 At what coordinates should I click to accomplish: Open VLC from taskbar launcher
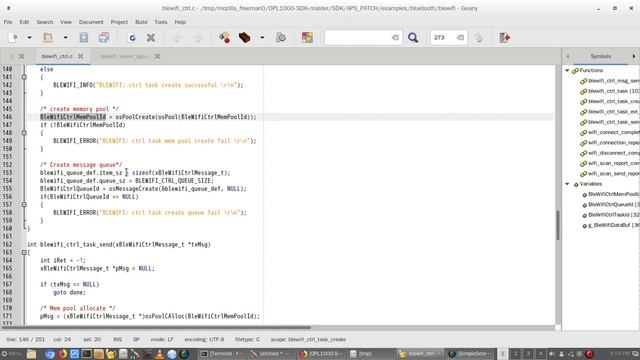[160, 354]
